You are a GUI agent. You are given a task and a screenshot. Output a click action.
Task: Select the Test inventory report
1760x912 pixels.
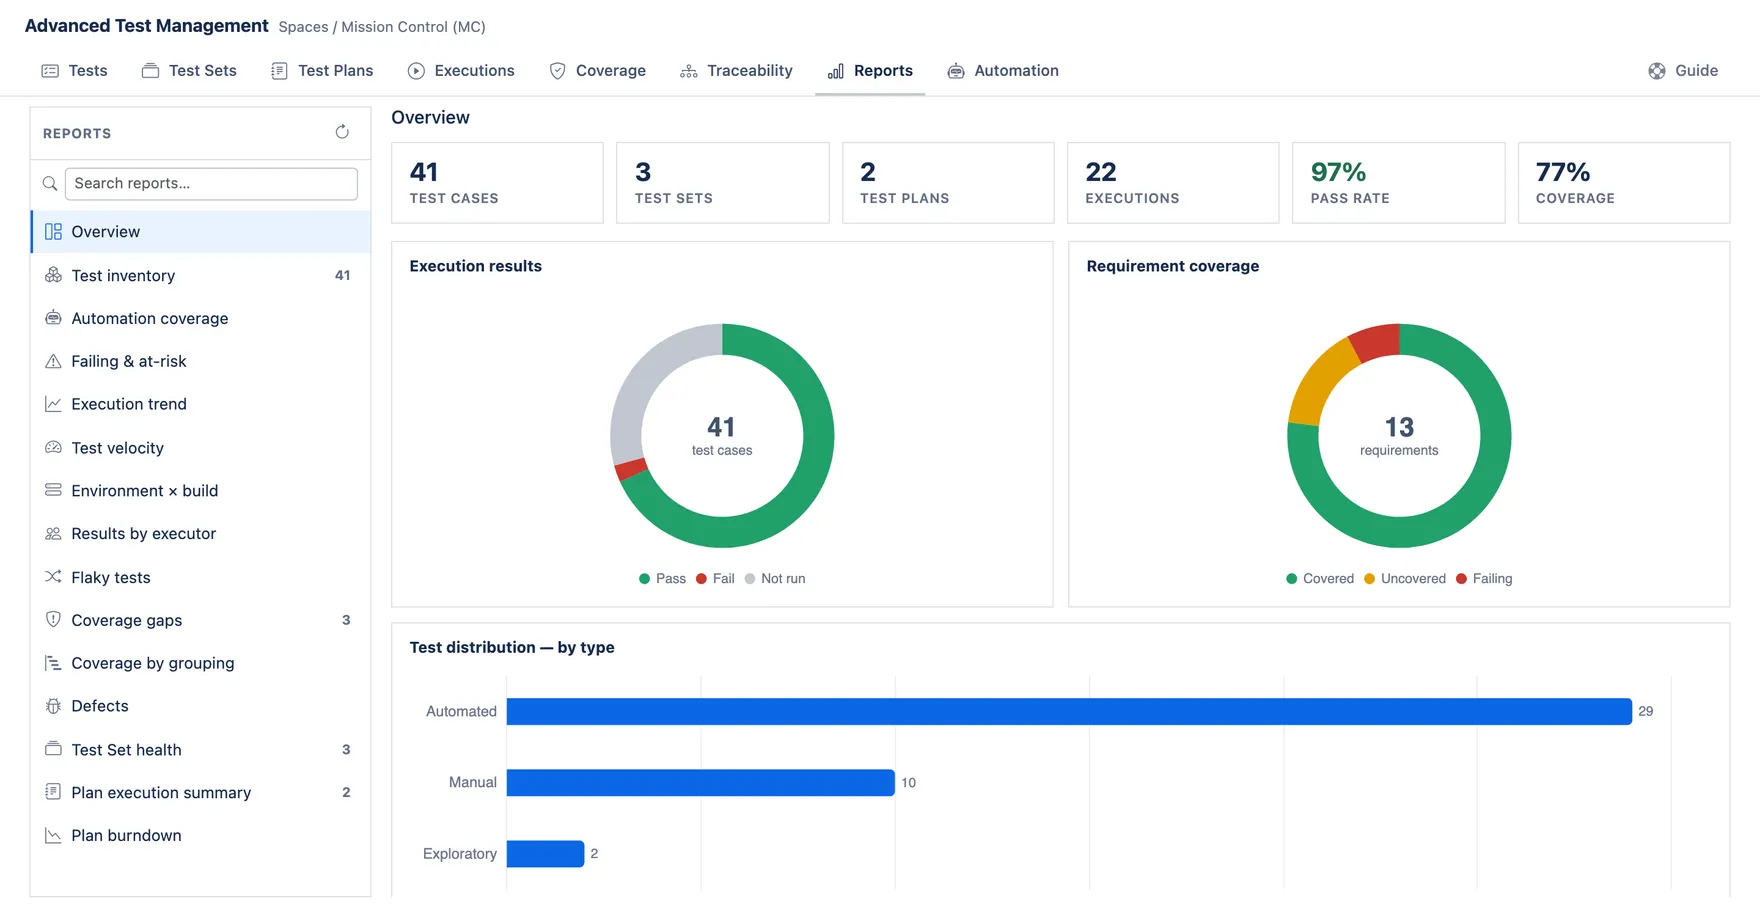[201, 275]
